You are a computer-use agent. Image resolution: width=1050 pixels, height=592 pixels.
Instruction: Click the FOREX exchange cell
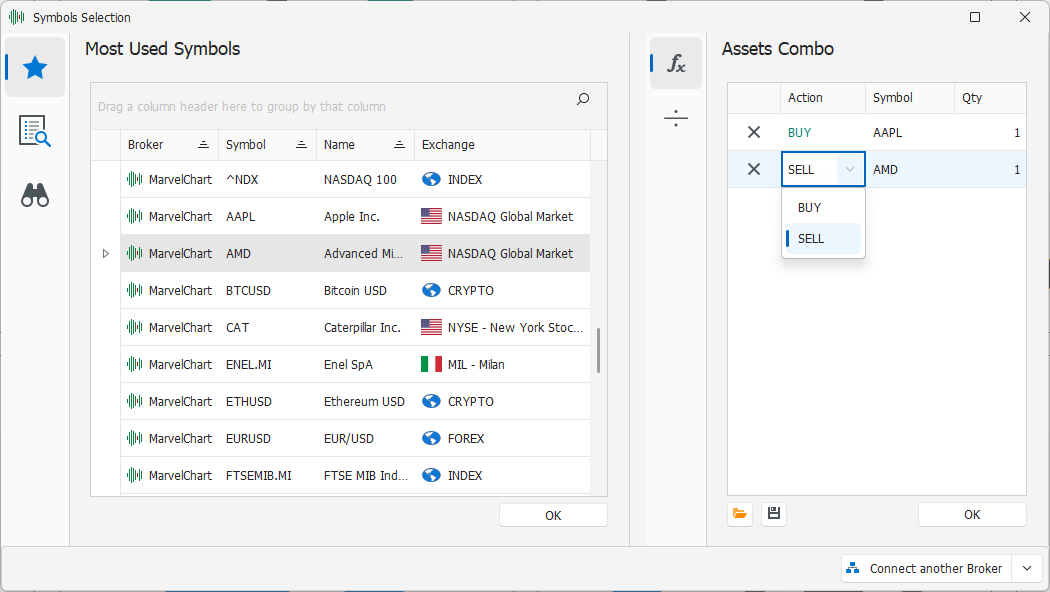[502, 439]
